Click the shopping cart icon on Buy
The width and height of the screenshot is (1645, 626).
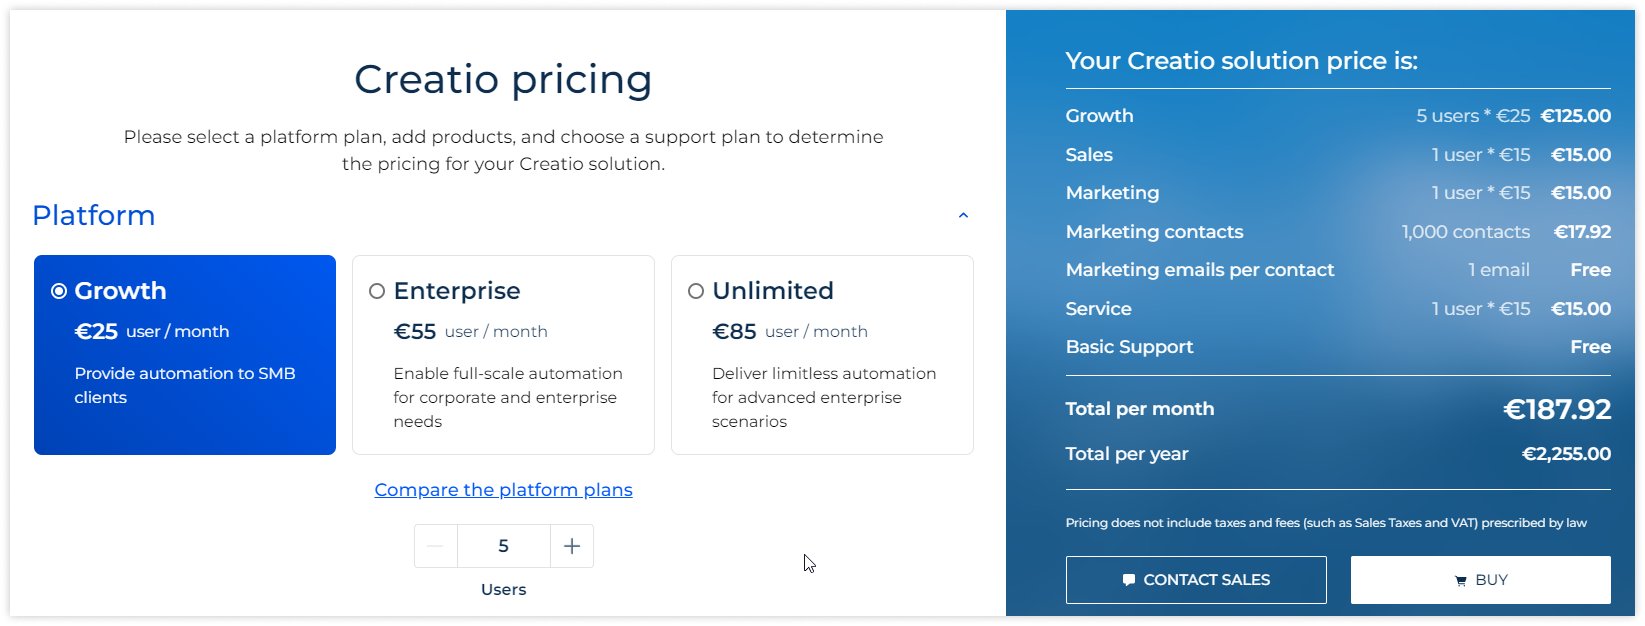(1461, 581)
